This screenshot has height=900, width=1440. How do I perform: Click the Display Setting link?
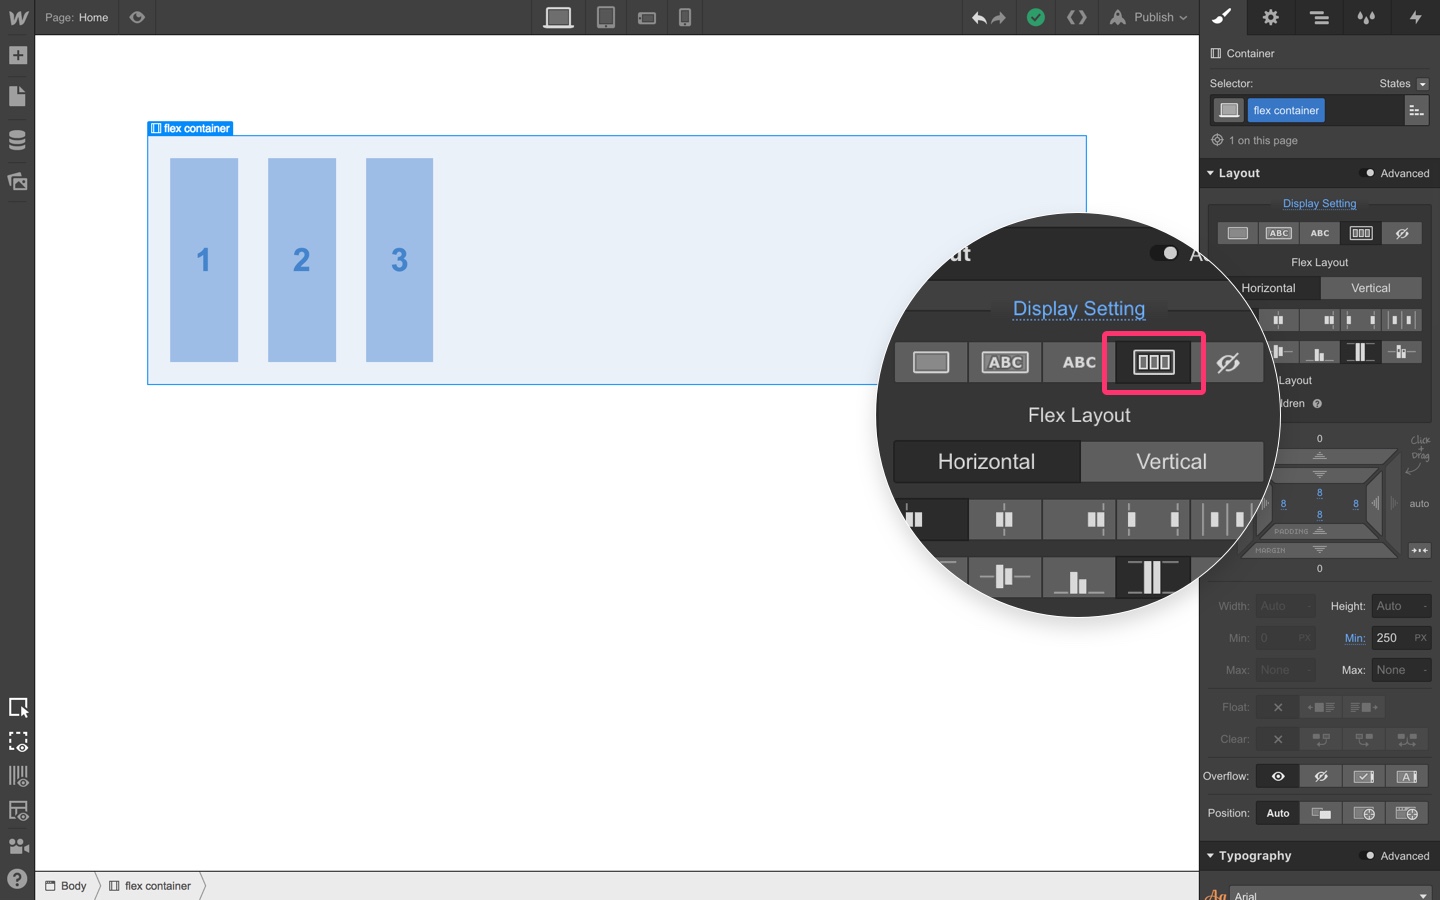(1319, 204)
